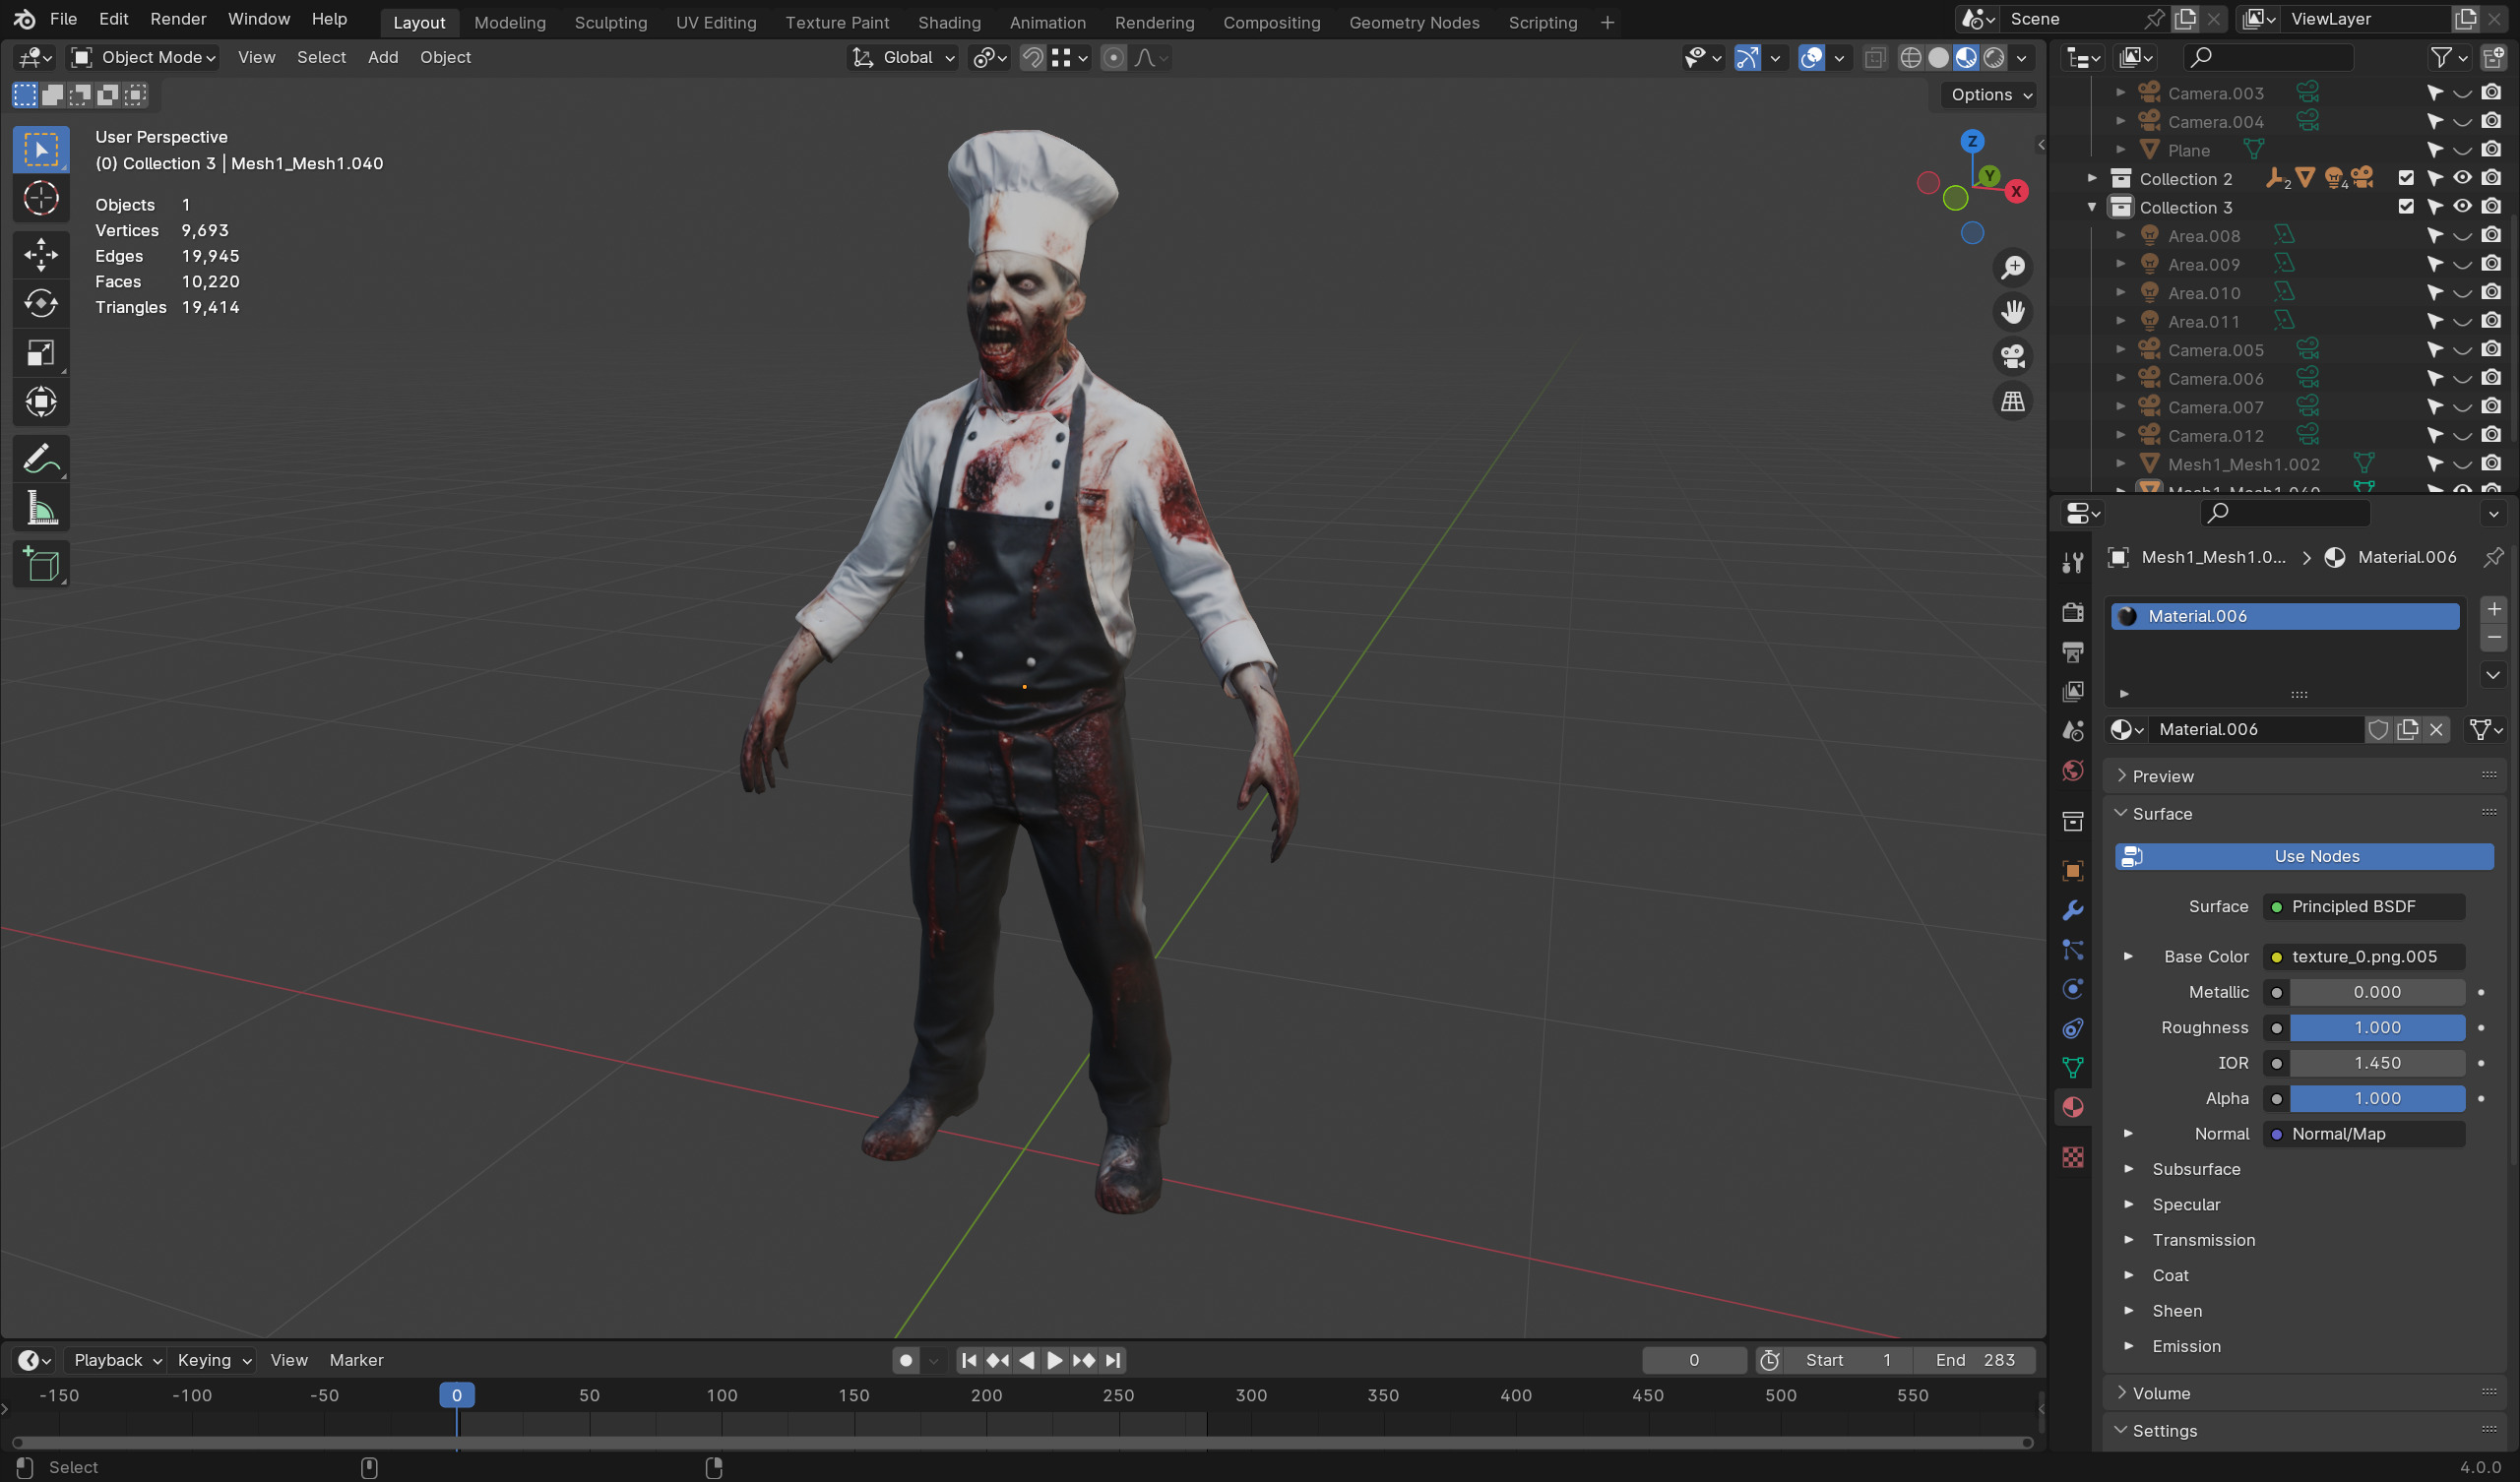The height and width of the screenshot is (1482, 2520).
Task: Play the animation forward
Action: click(1054, 1360)
